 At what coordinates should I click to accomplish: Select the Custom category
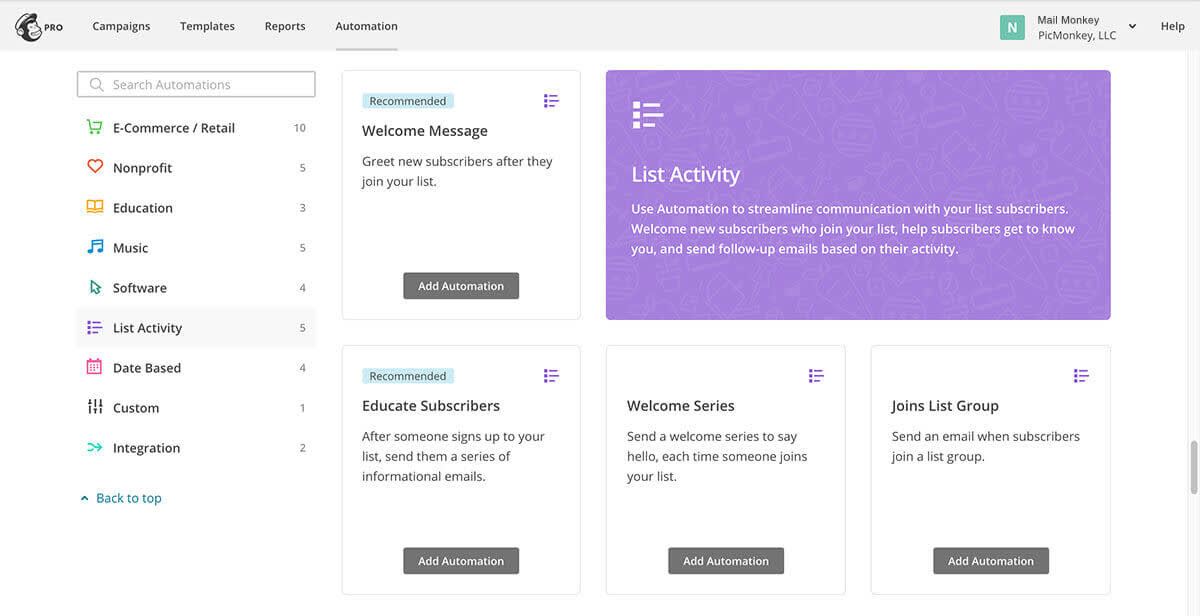pyautogui.click(x=196, y=408)
